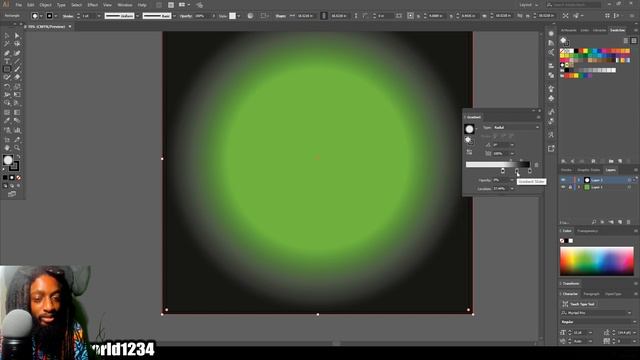The height and width of the screenshot is (360, 640).
Task: Swap fill and stroke arrows
Action: (18, 157)
